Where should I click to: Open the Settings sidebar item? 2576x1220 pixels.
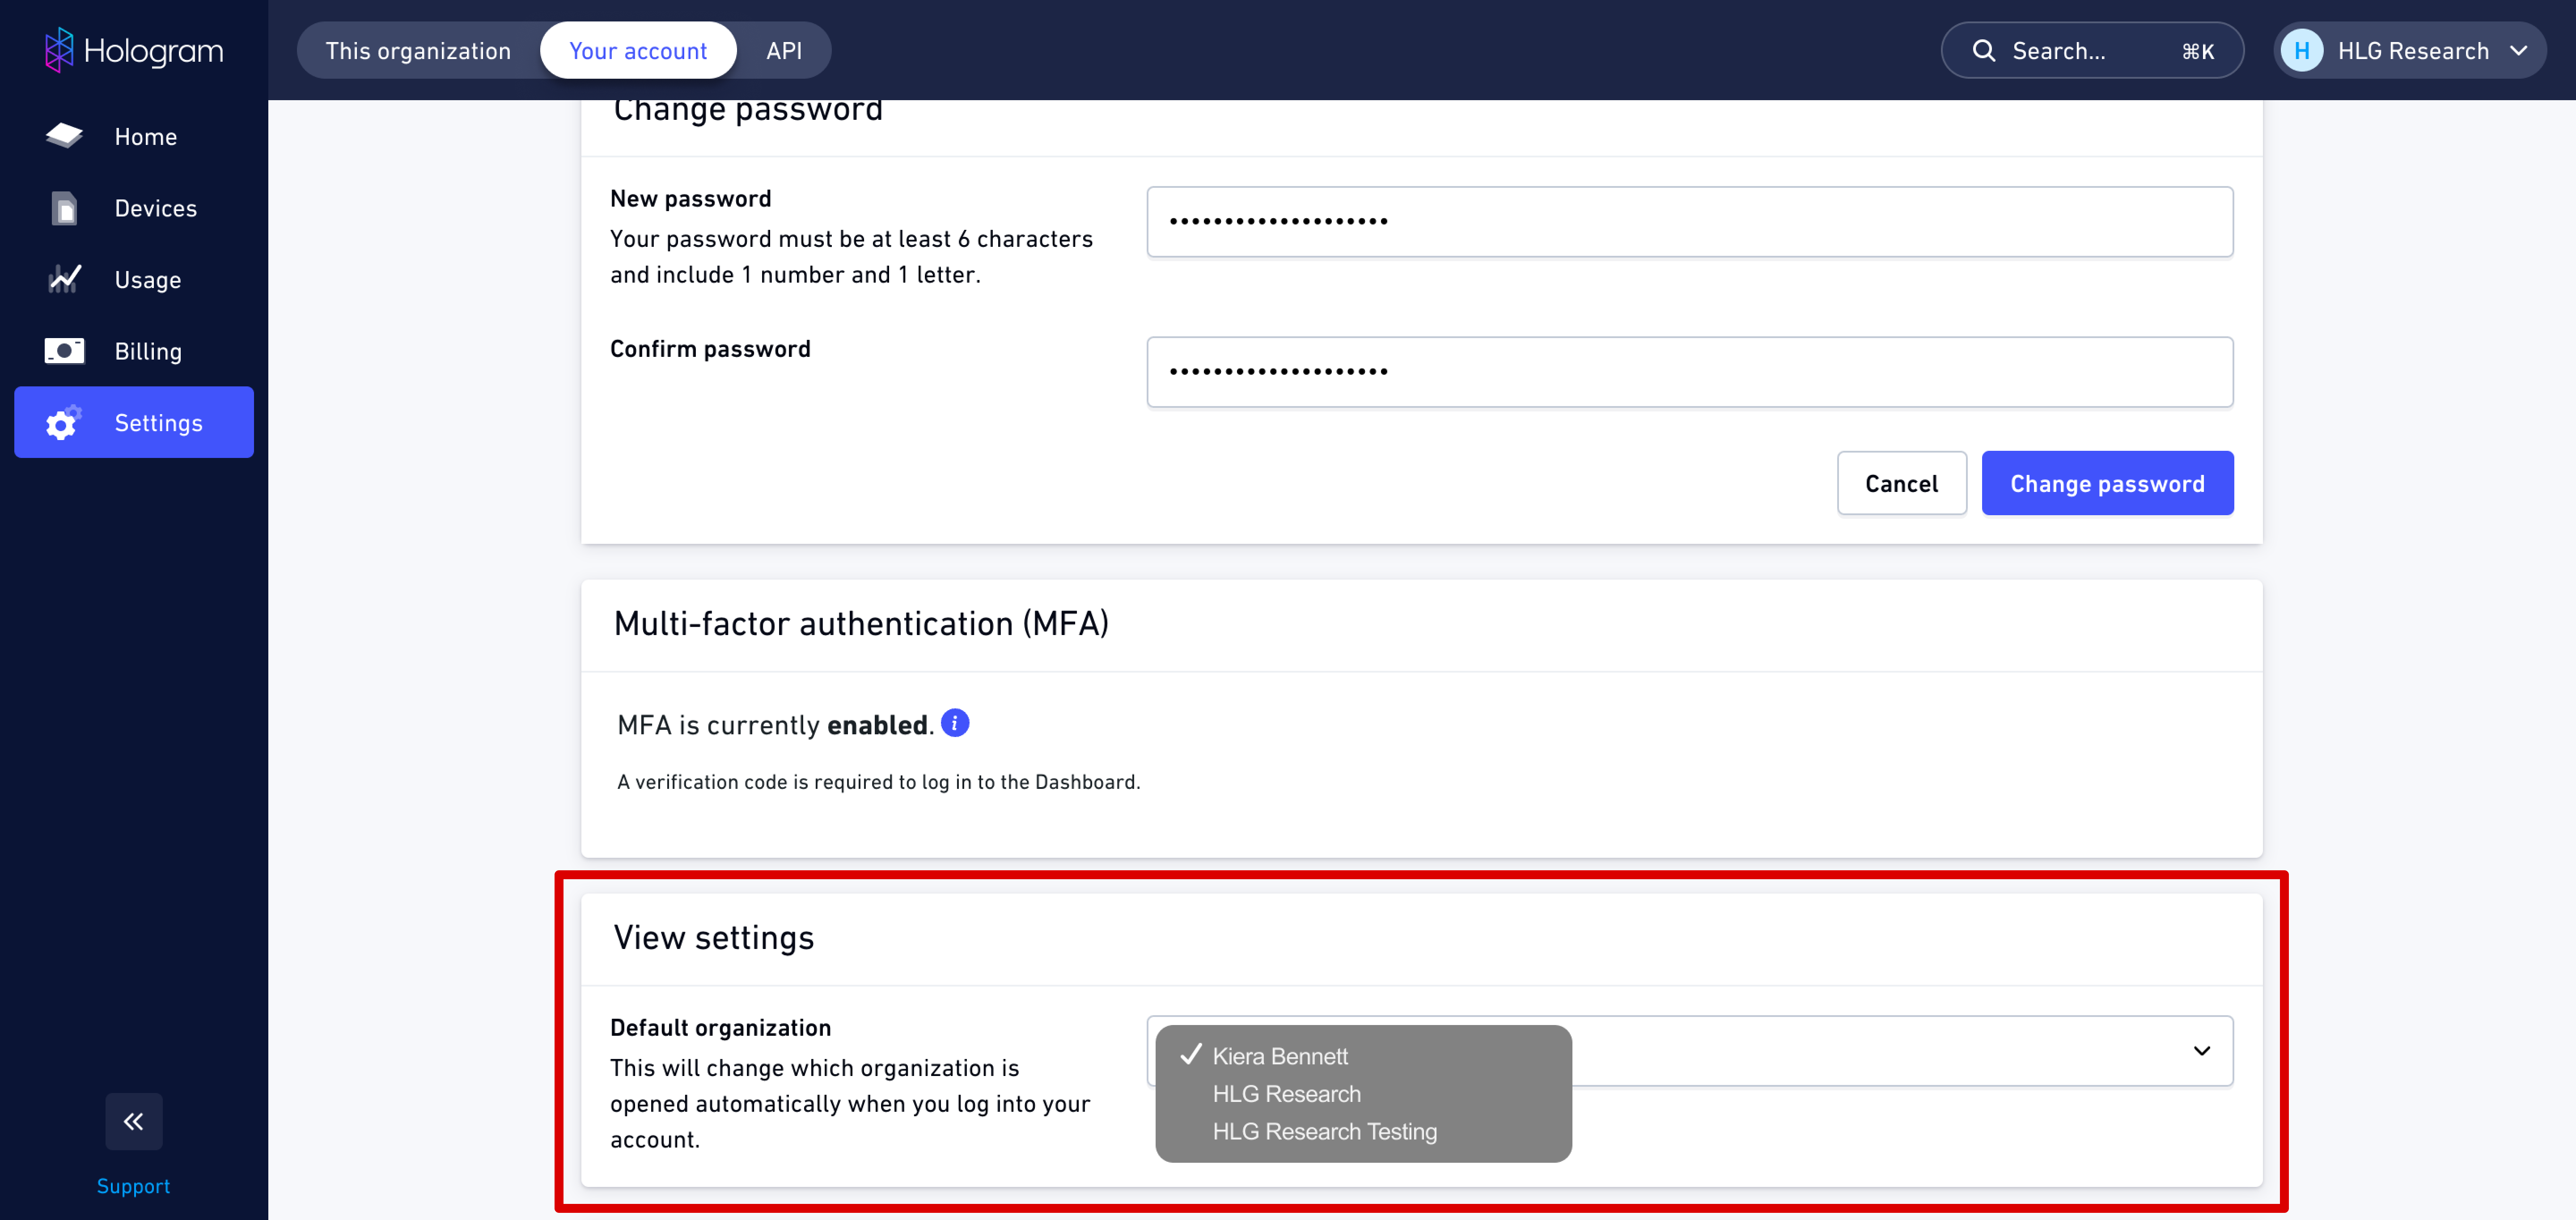(x=134, y=422)
